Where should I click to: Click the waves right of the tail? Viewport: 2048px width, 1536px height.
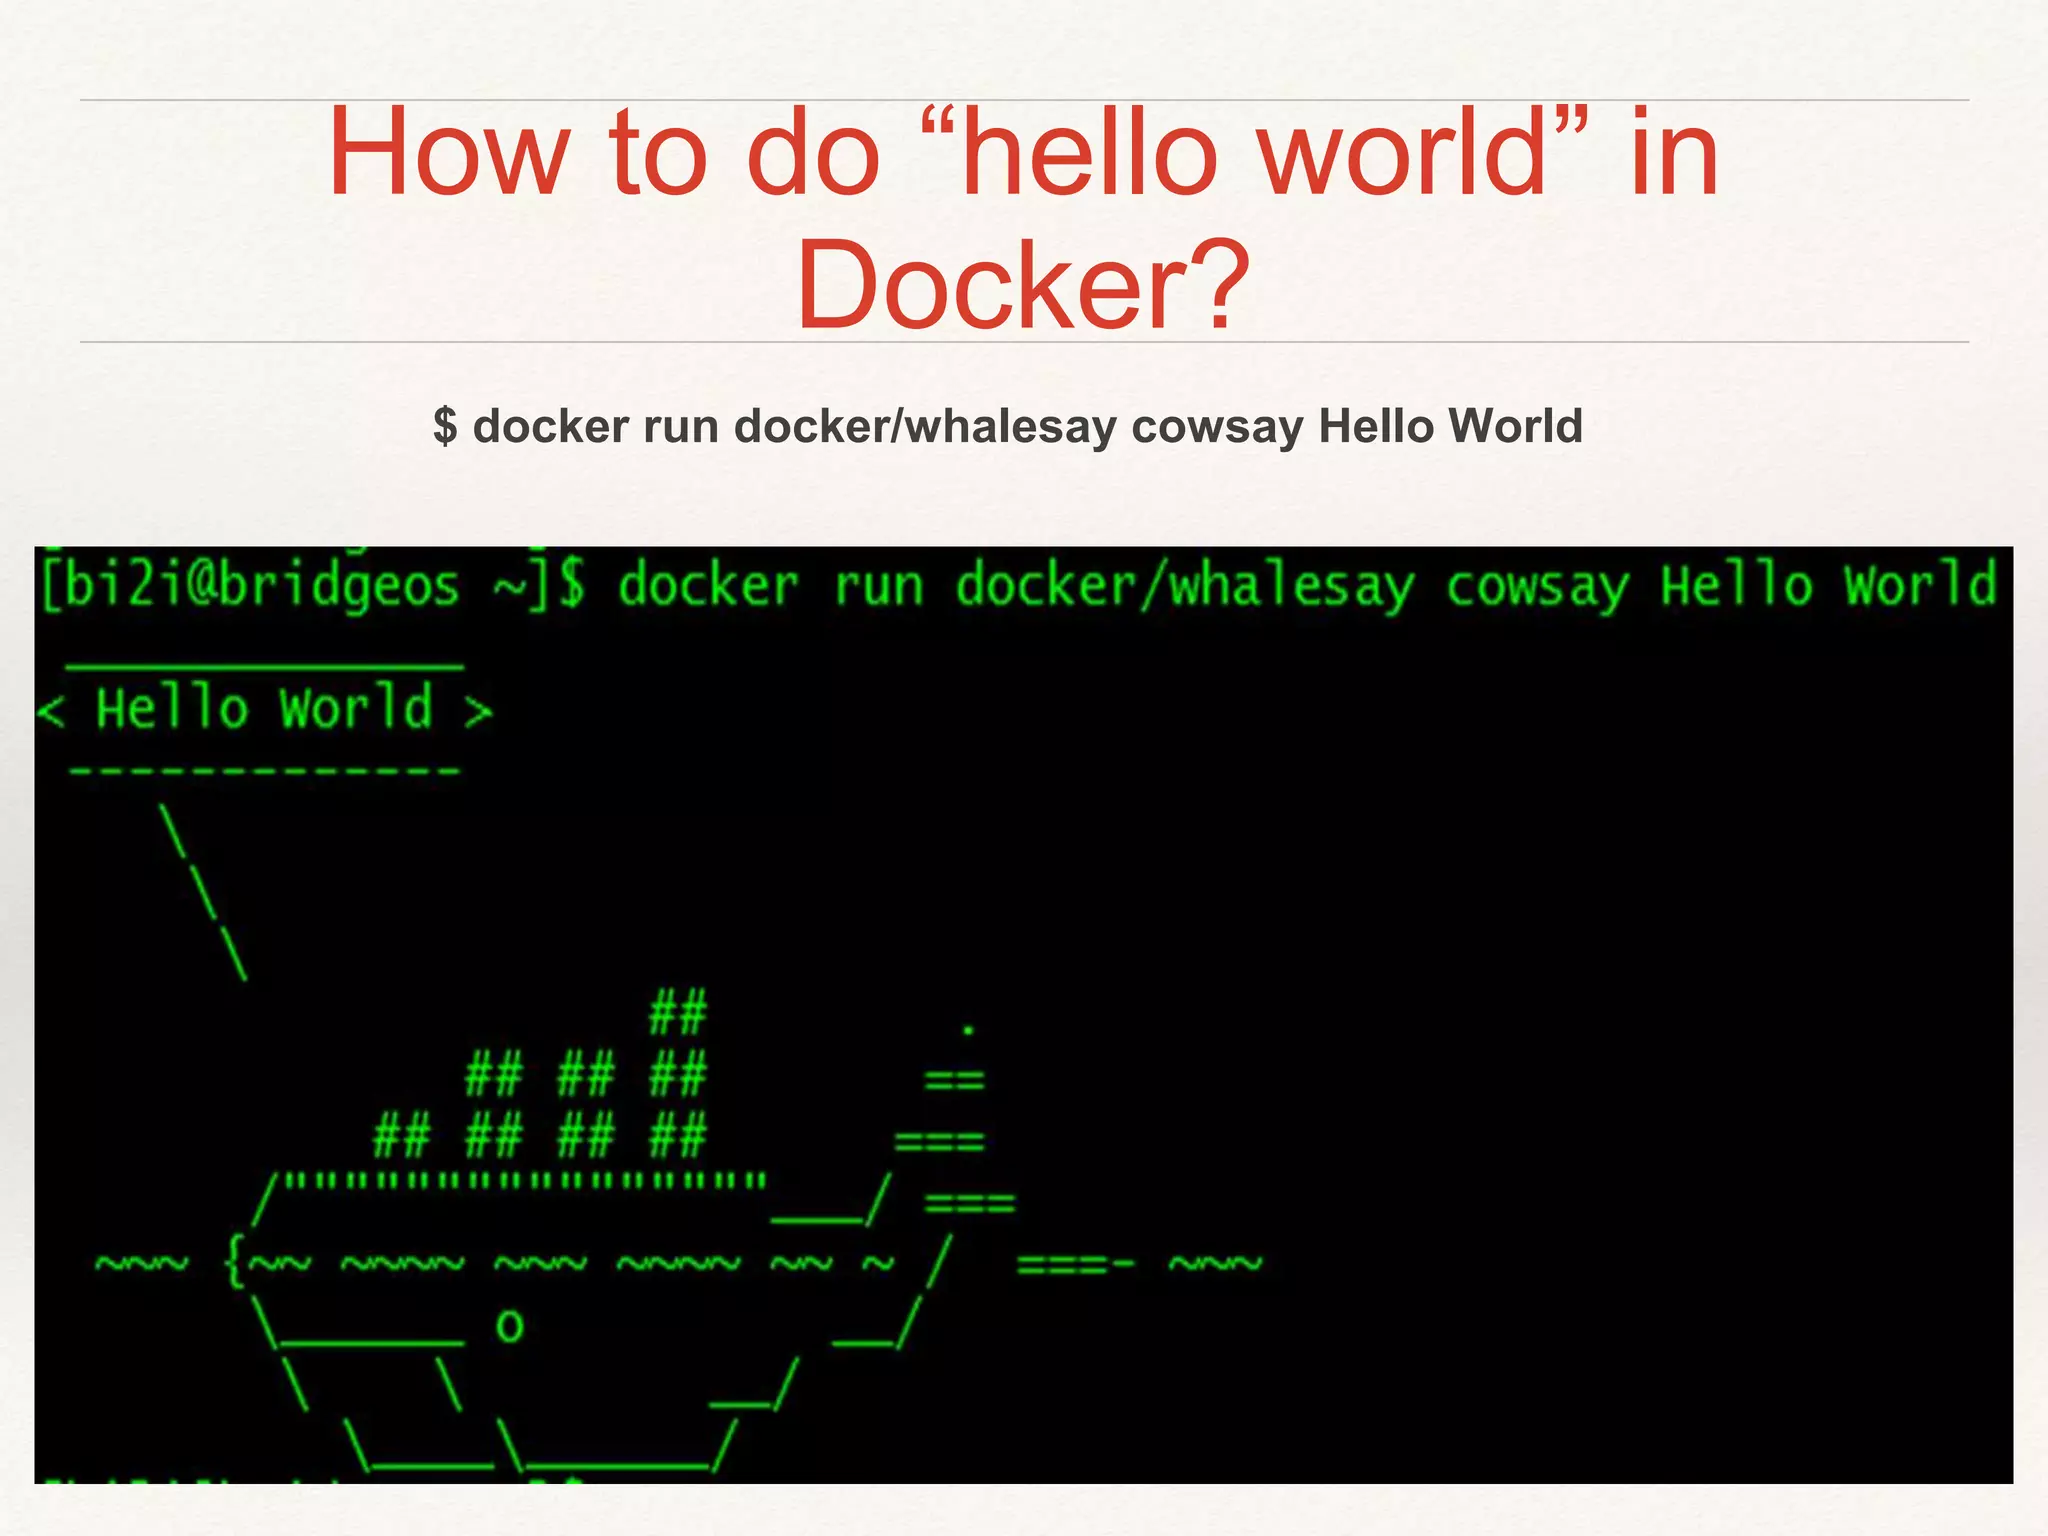(x=1216, y=1264)
